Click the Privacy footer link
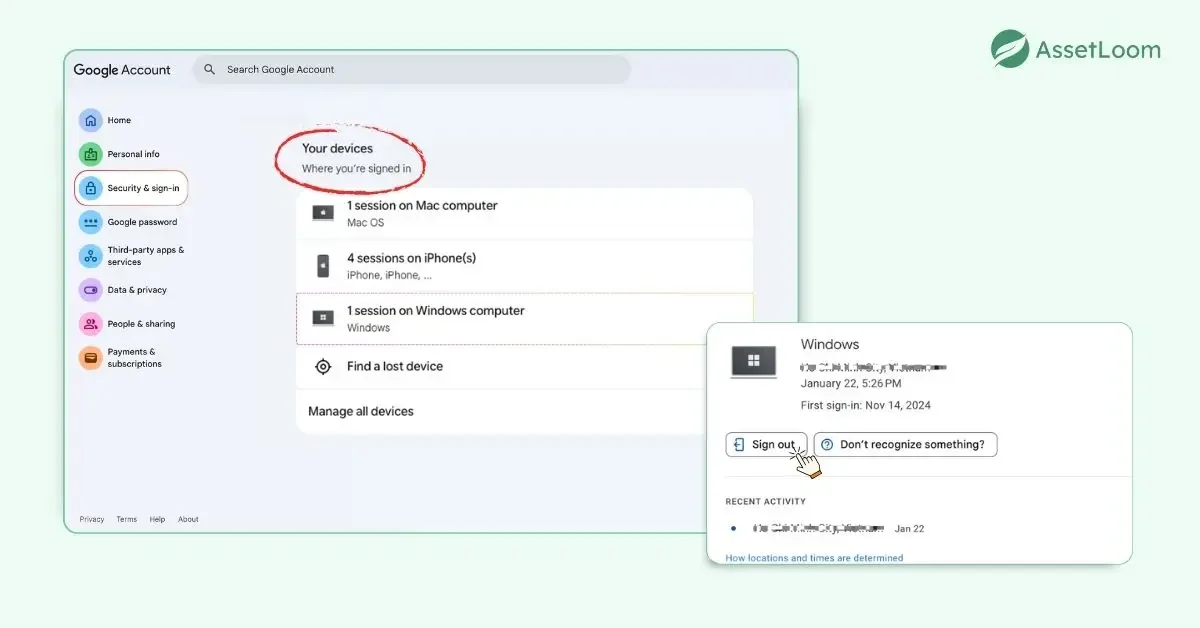This screenshot has height=628, width=1200. click(92, 519)
